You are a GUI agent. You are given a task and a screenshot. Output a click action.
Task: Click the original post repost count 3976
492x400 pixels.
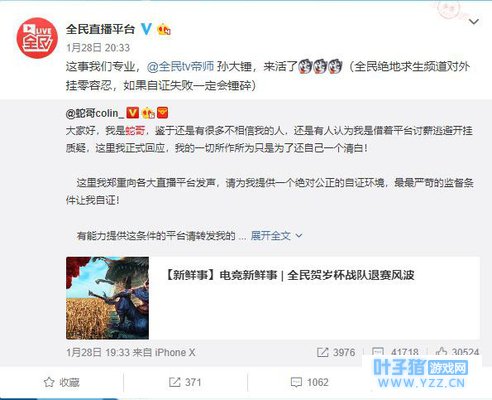pyautogui.click(x=336, y=352)
